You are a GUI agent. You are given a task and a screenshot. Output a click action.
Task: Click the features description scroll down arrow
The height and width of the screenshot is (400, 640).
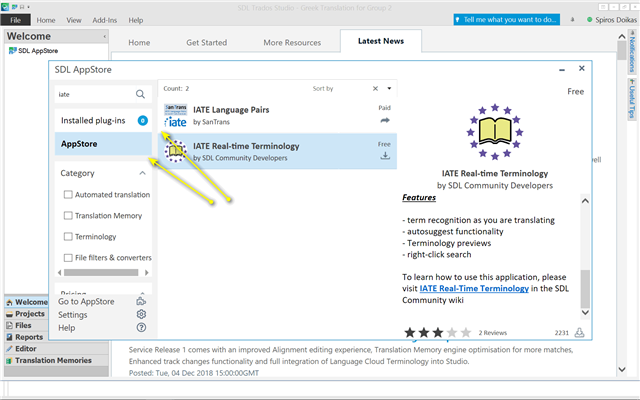coord(585,312)
